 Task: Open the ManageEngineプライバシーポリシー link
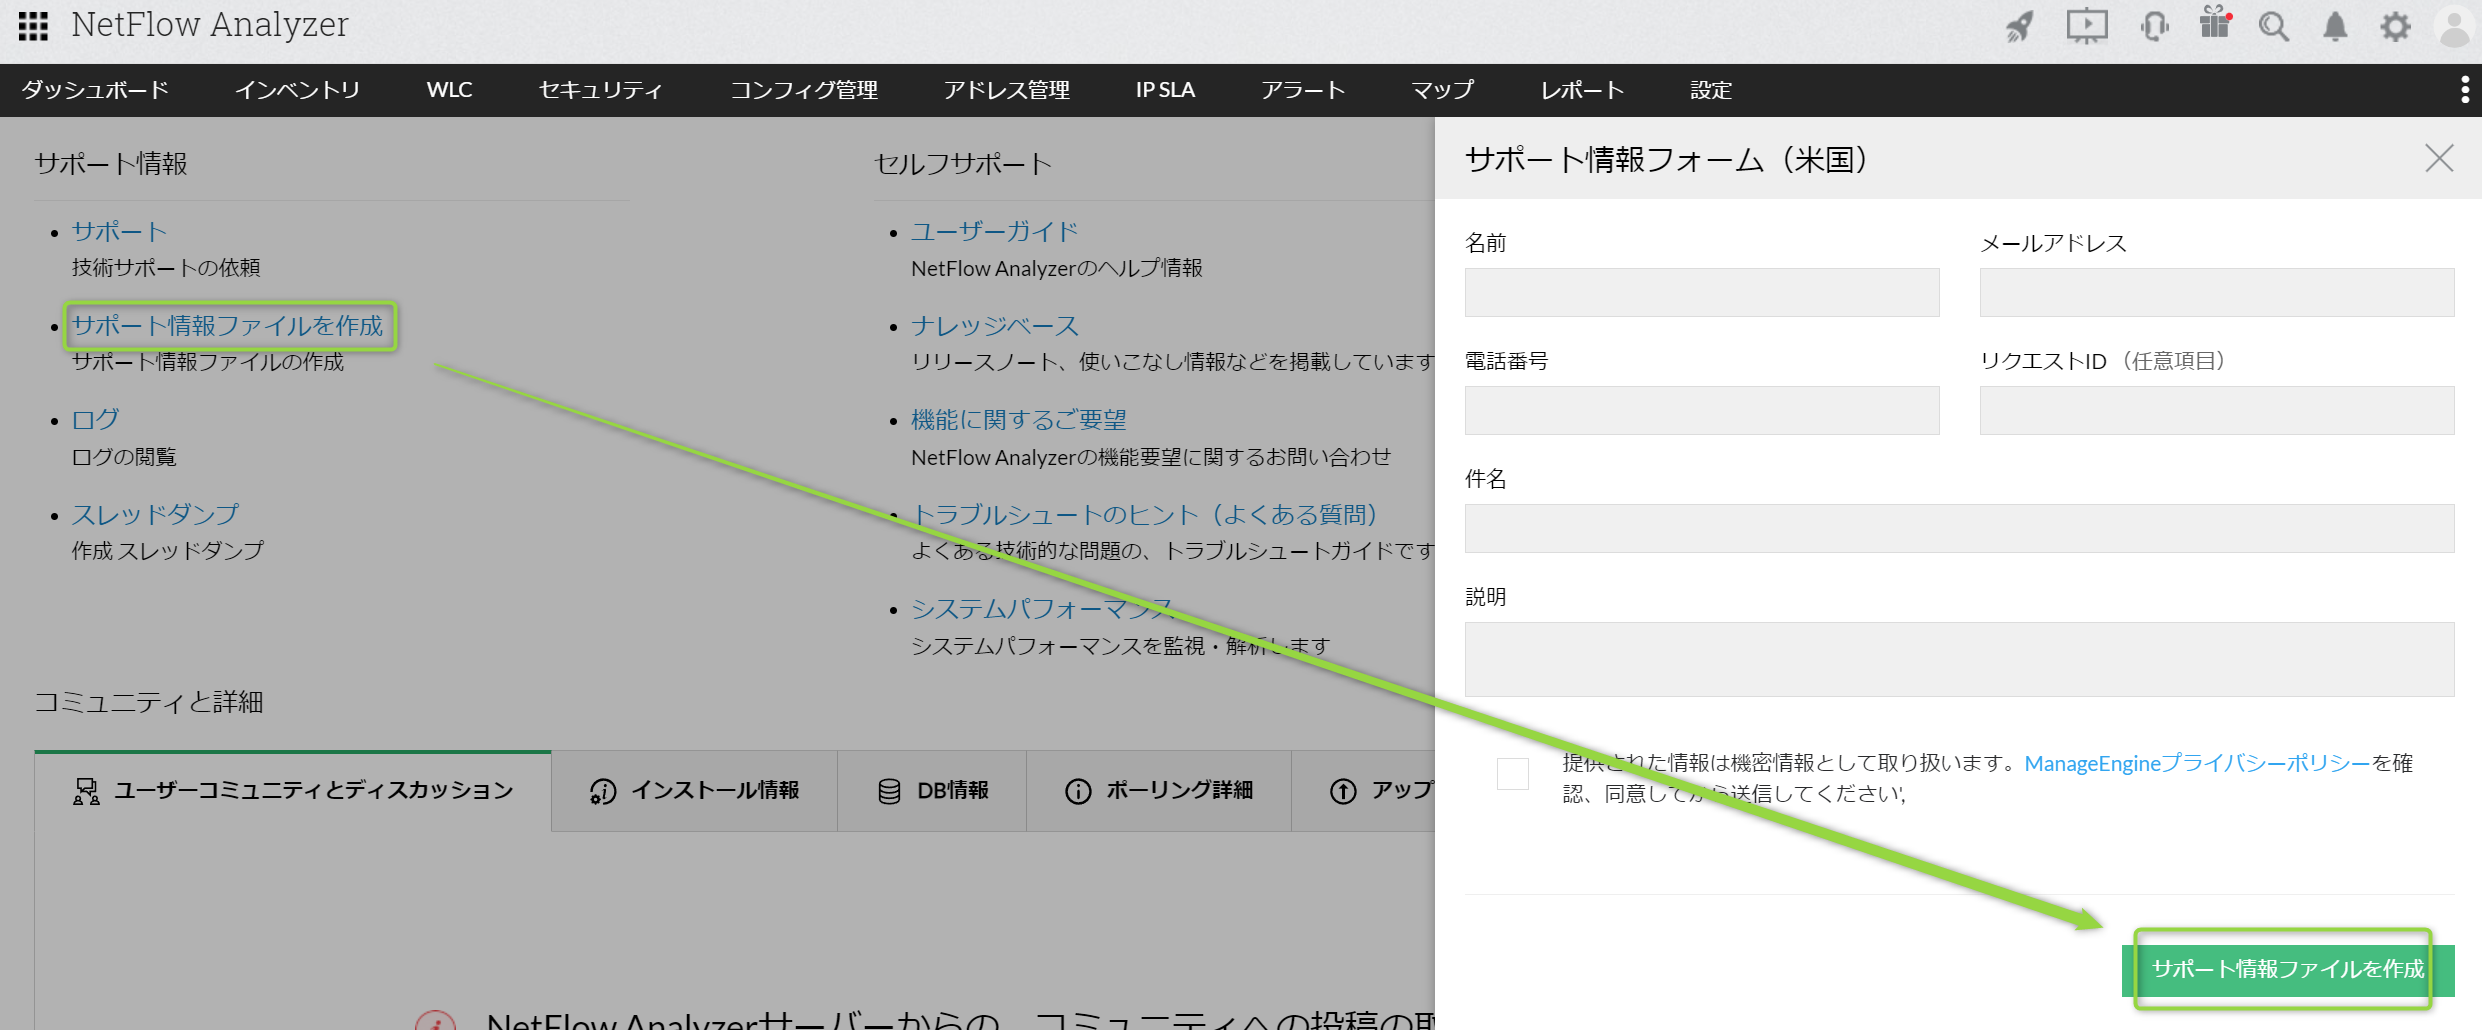2197,763
